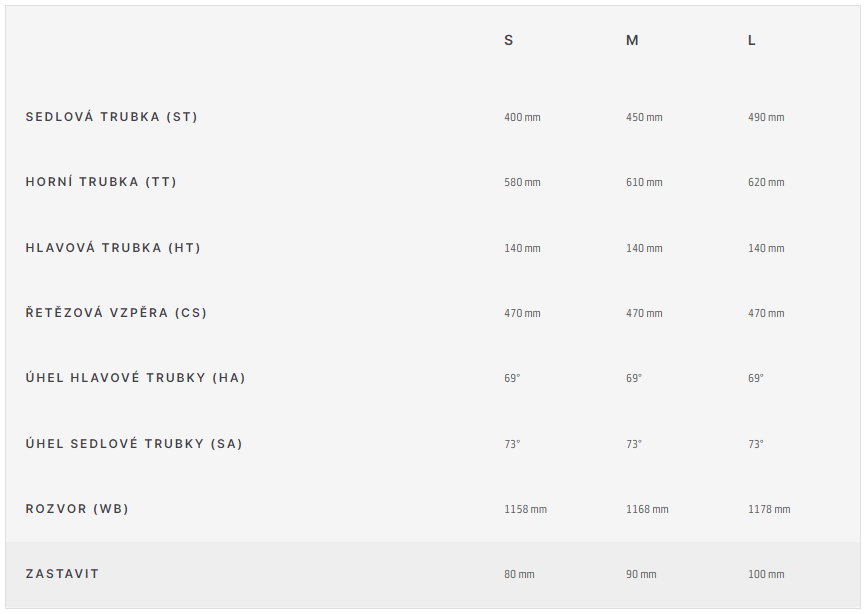Select the 1178 mm wheelbase value

769,509
